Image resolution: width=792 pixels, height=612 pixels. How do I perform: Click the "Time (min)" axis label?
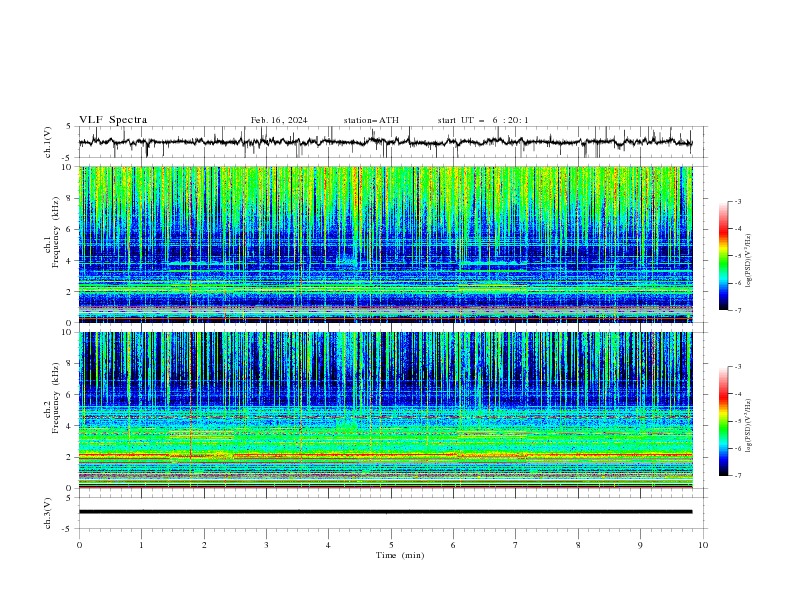400,555
